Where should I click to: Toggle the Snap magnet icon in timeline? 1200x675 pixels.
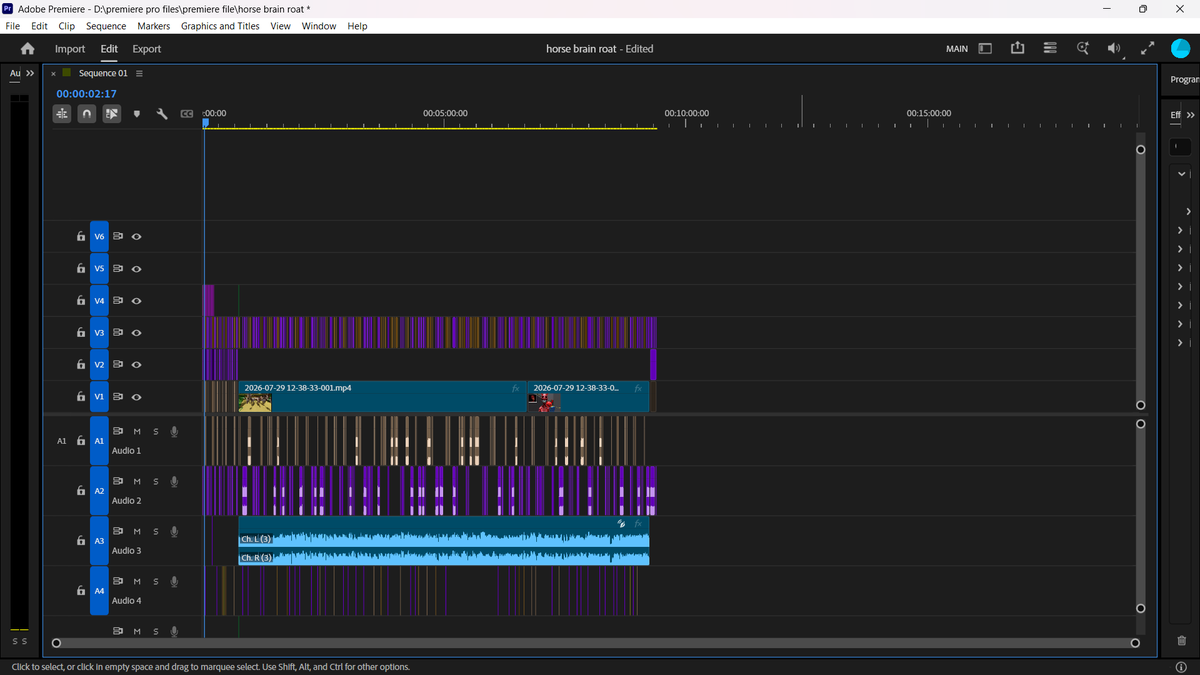click(x=87, y=114)
